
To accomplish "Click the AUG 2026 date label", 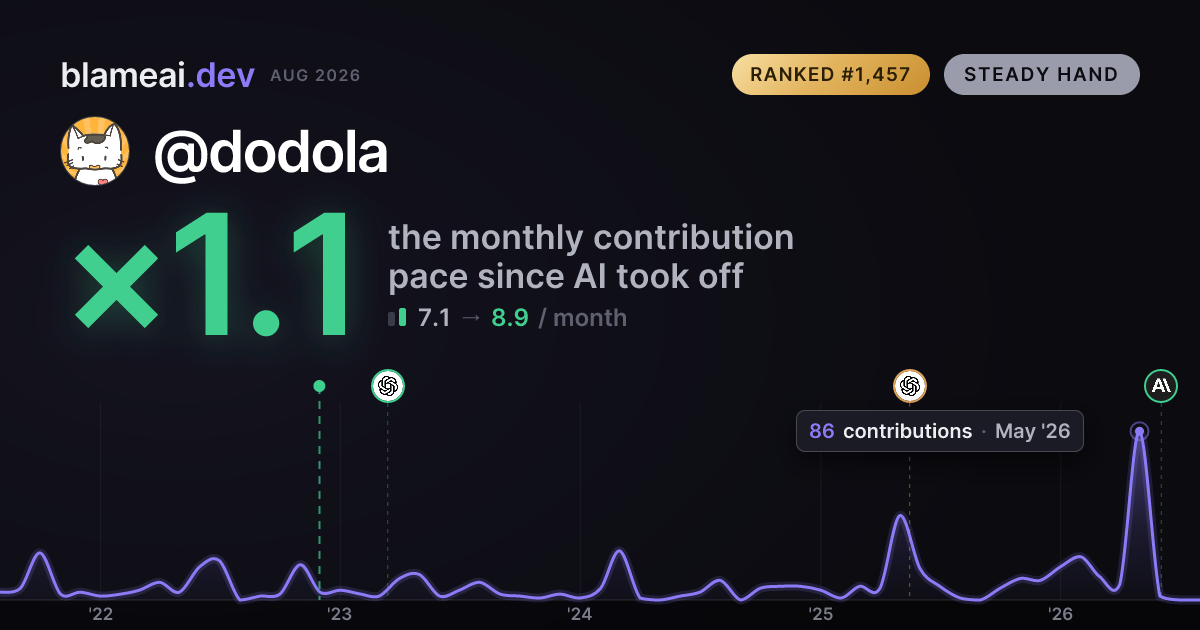I will point(315,76).
